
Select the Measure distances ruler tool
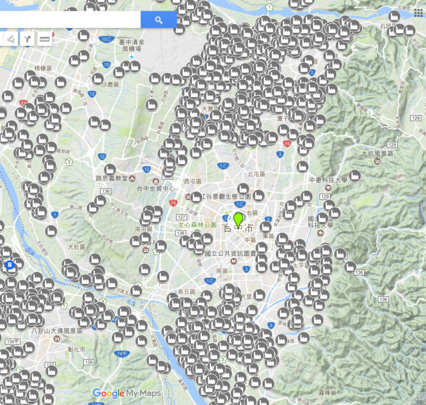44,39
